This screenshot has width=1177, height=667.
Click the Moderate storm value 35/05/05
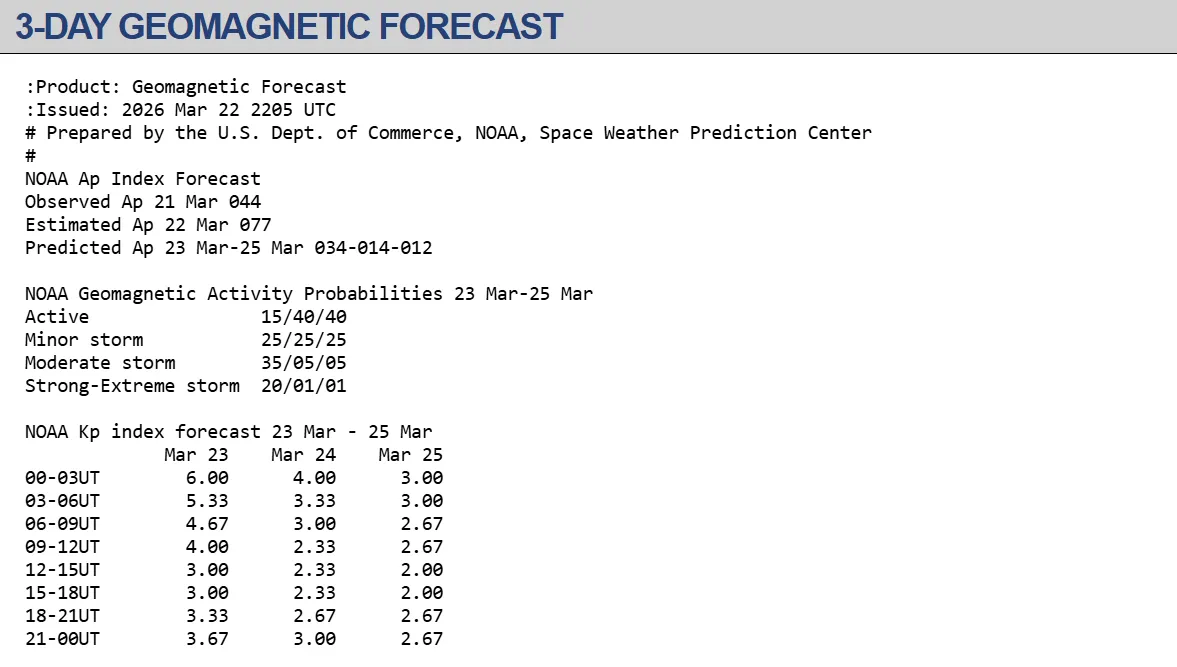click(x=304, y=363)
